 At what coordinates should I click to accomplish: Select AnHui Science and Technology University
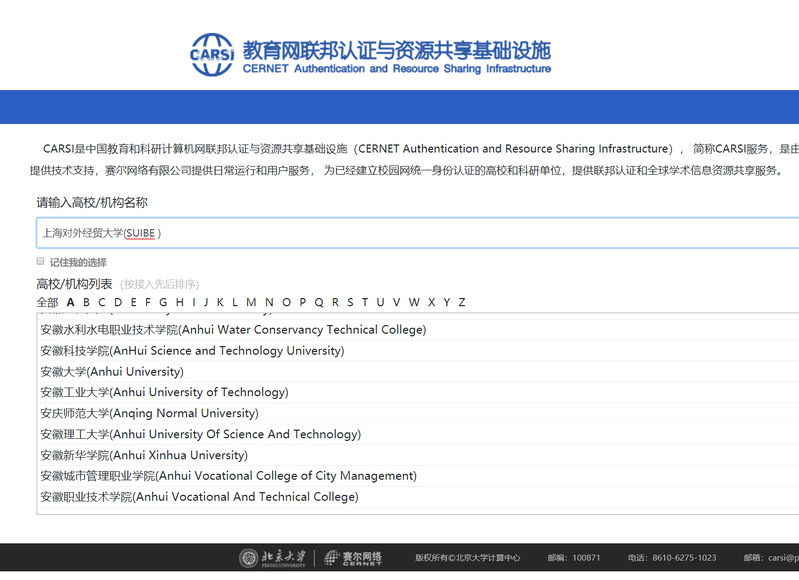tap(419, 351)
